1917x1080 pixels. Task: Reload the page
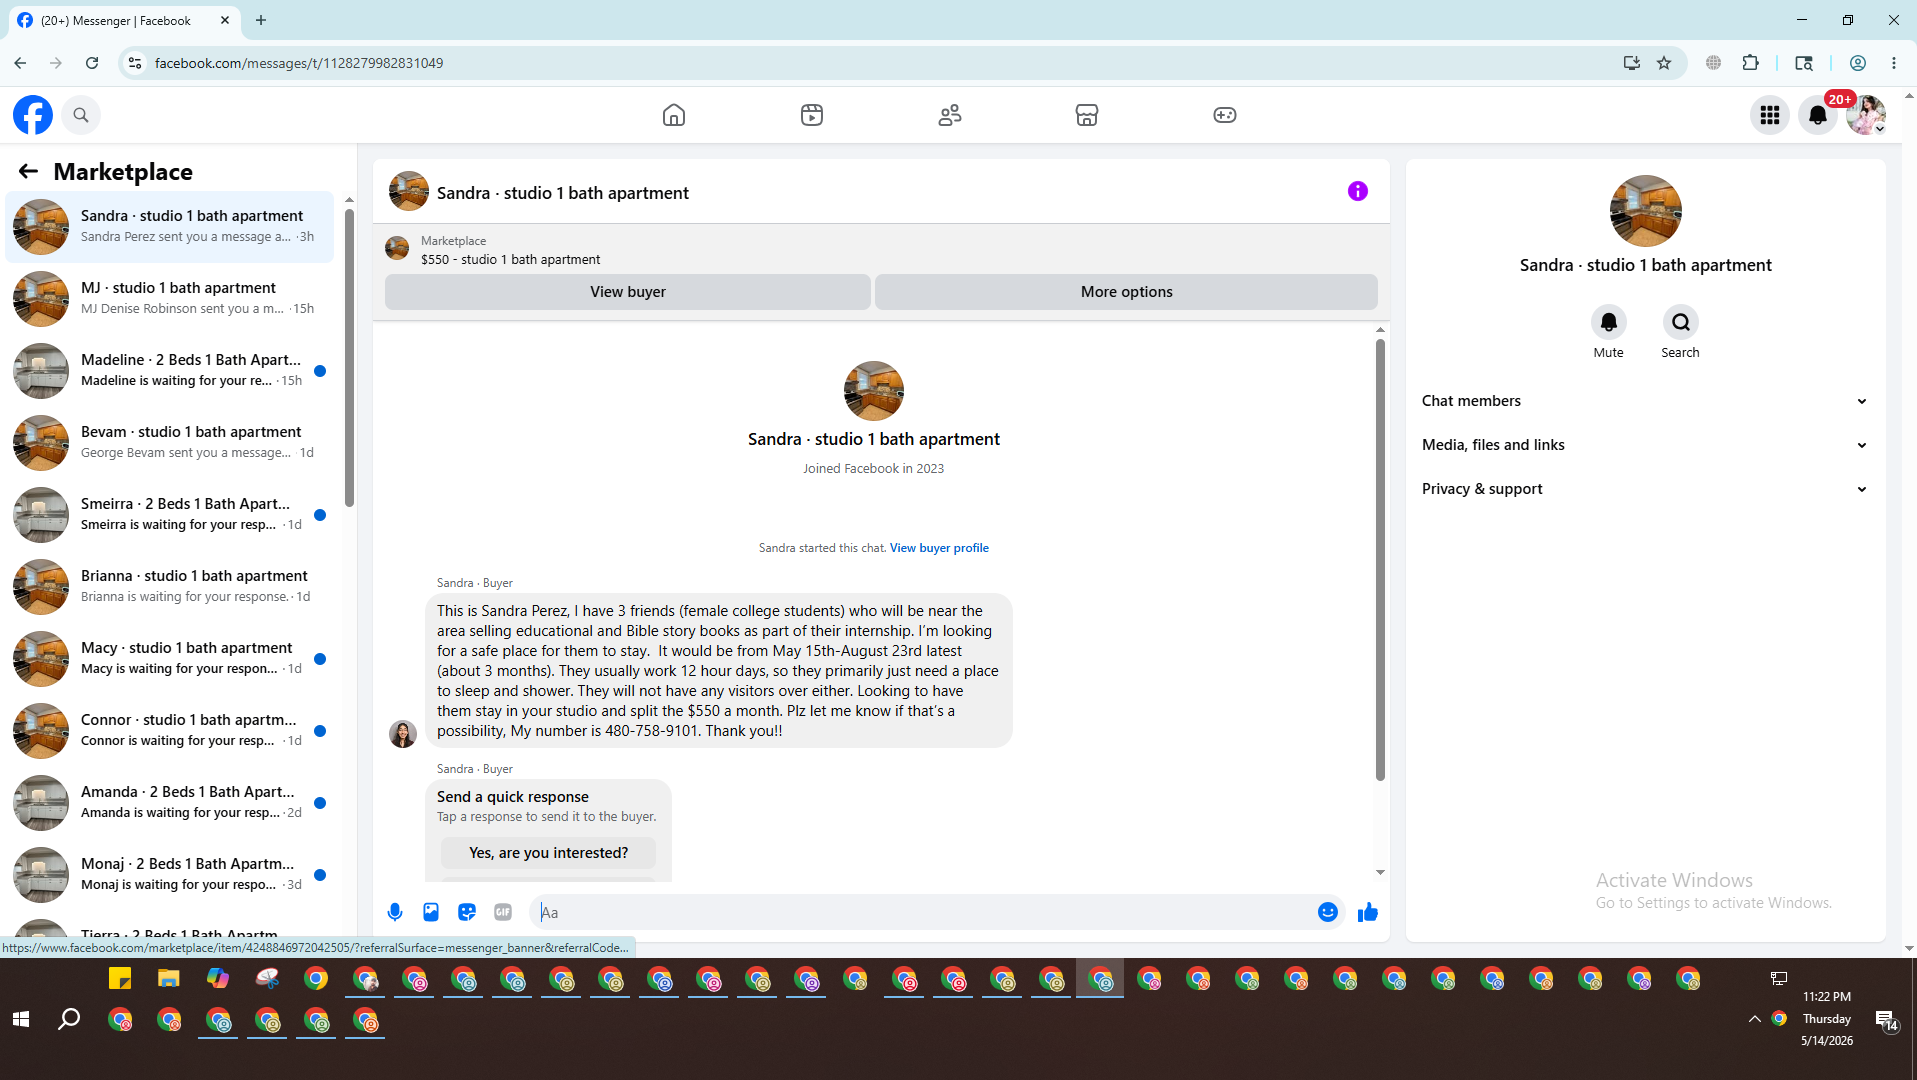[x=92, y=63]
